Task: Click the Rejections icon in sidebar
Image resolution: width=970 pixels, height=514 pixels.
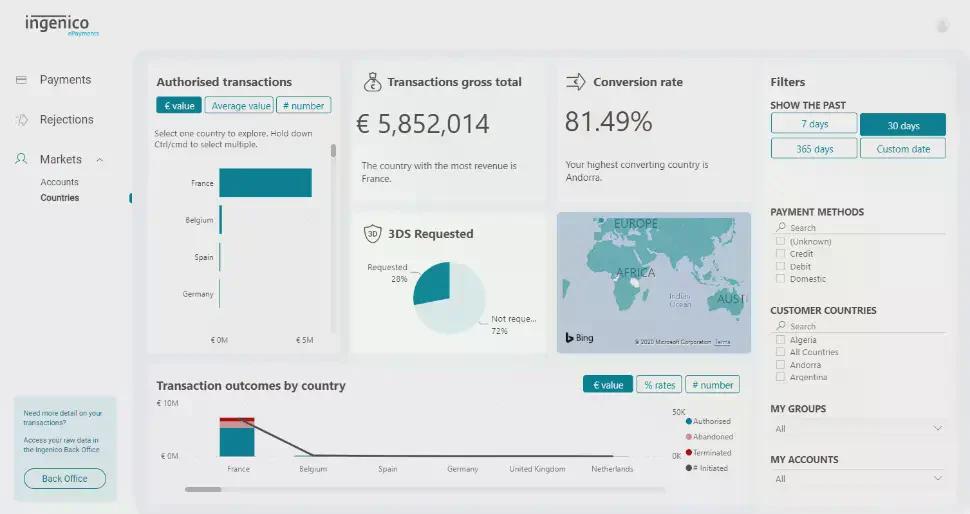Action: 21,120
